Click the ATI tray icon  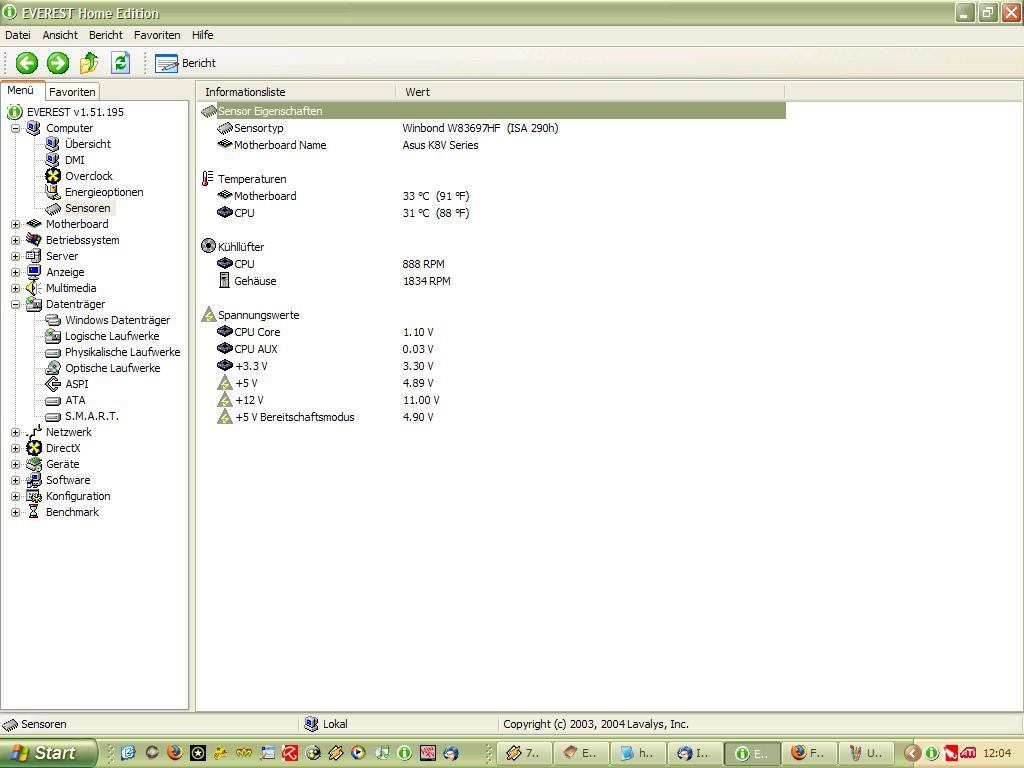pos(967,753)
